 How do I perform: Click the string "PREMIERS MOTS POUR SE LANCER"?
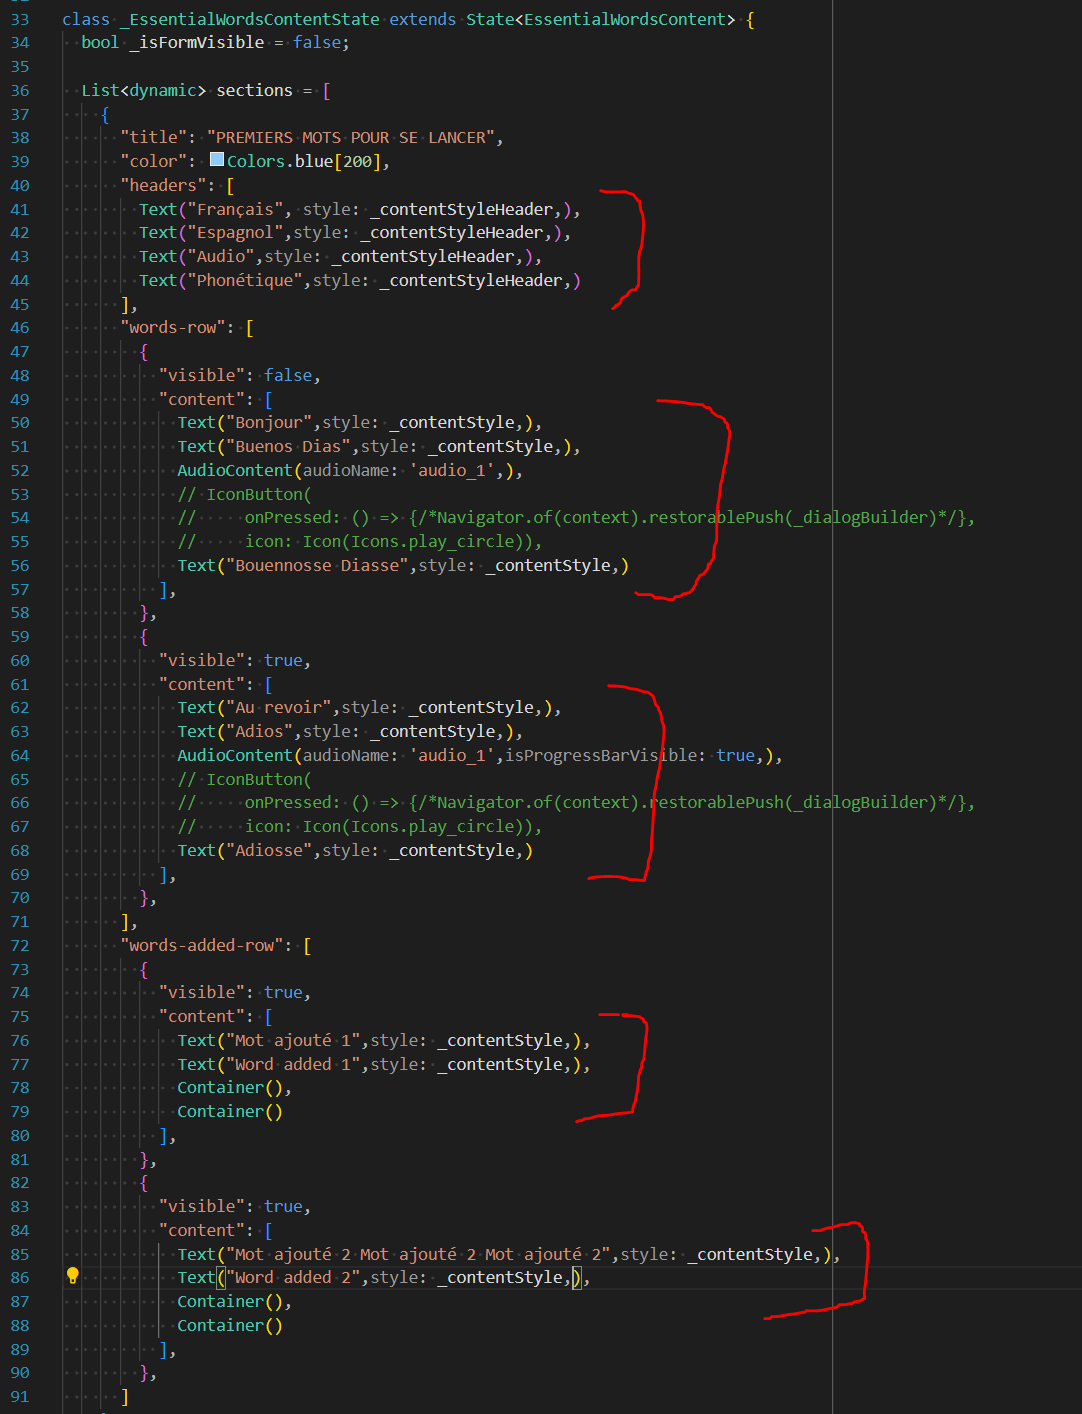click(352, 136)
